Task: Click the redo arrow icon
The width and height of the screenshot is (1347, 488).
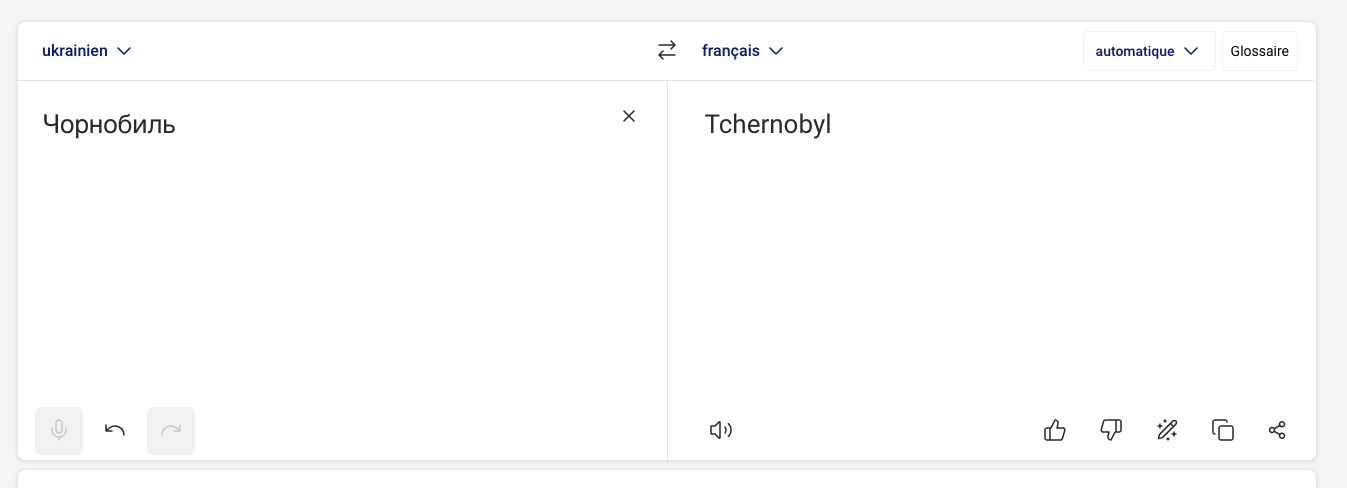Action: click(x=171, y=431)
